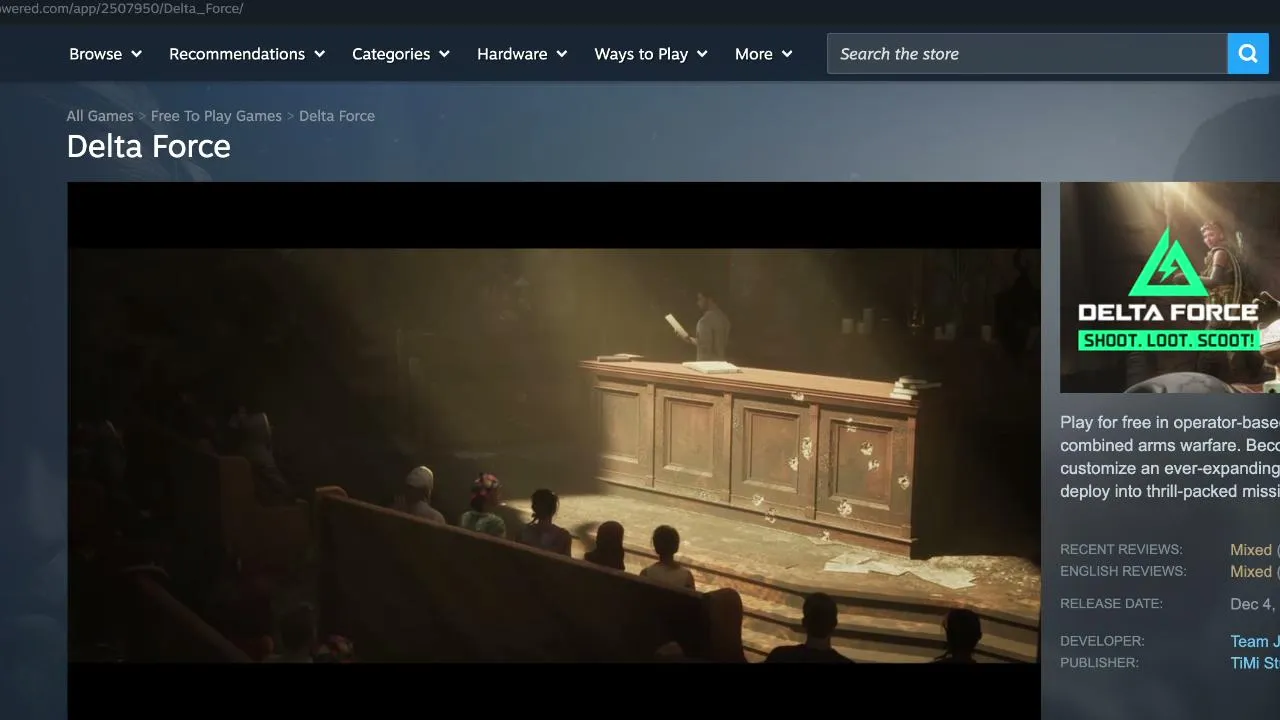Click the Delta Force page title

point(149,147)
